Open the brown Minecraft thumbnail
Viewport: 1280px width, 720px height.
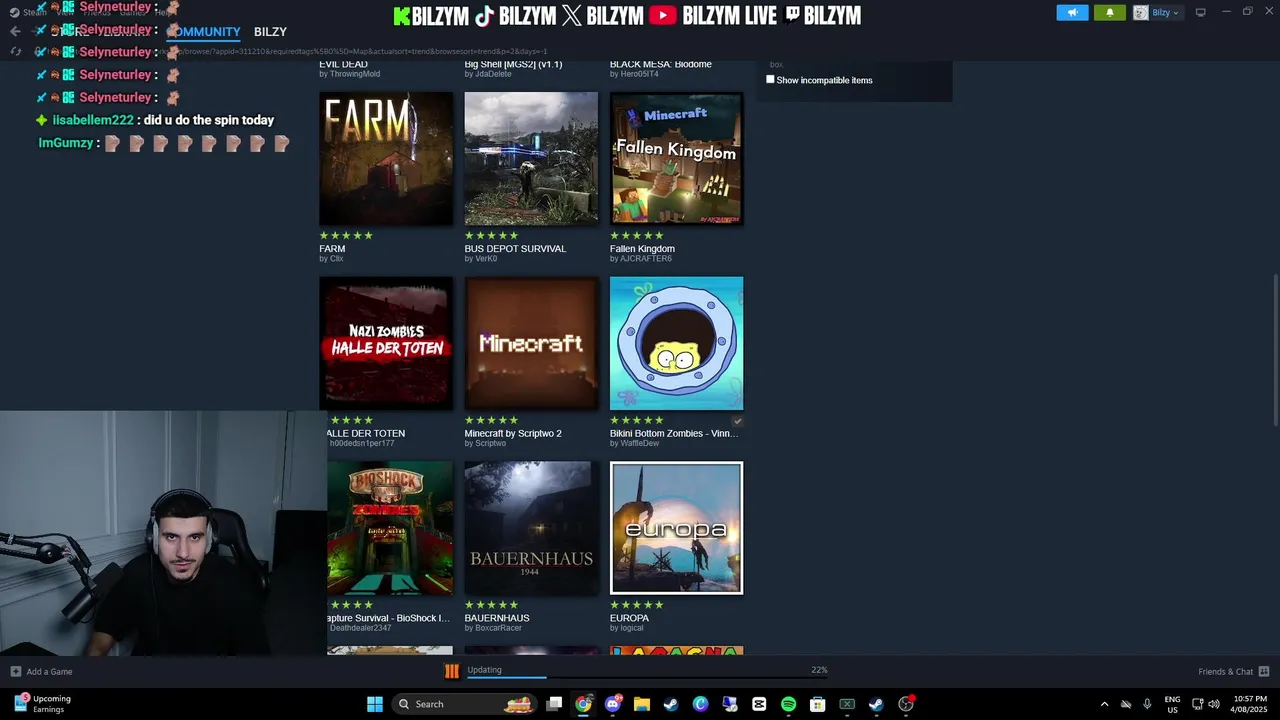pos(531,343)
